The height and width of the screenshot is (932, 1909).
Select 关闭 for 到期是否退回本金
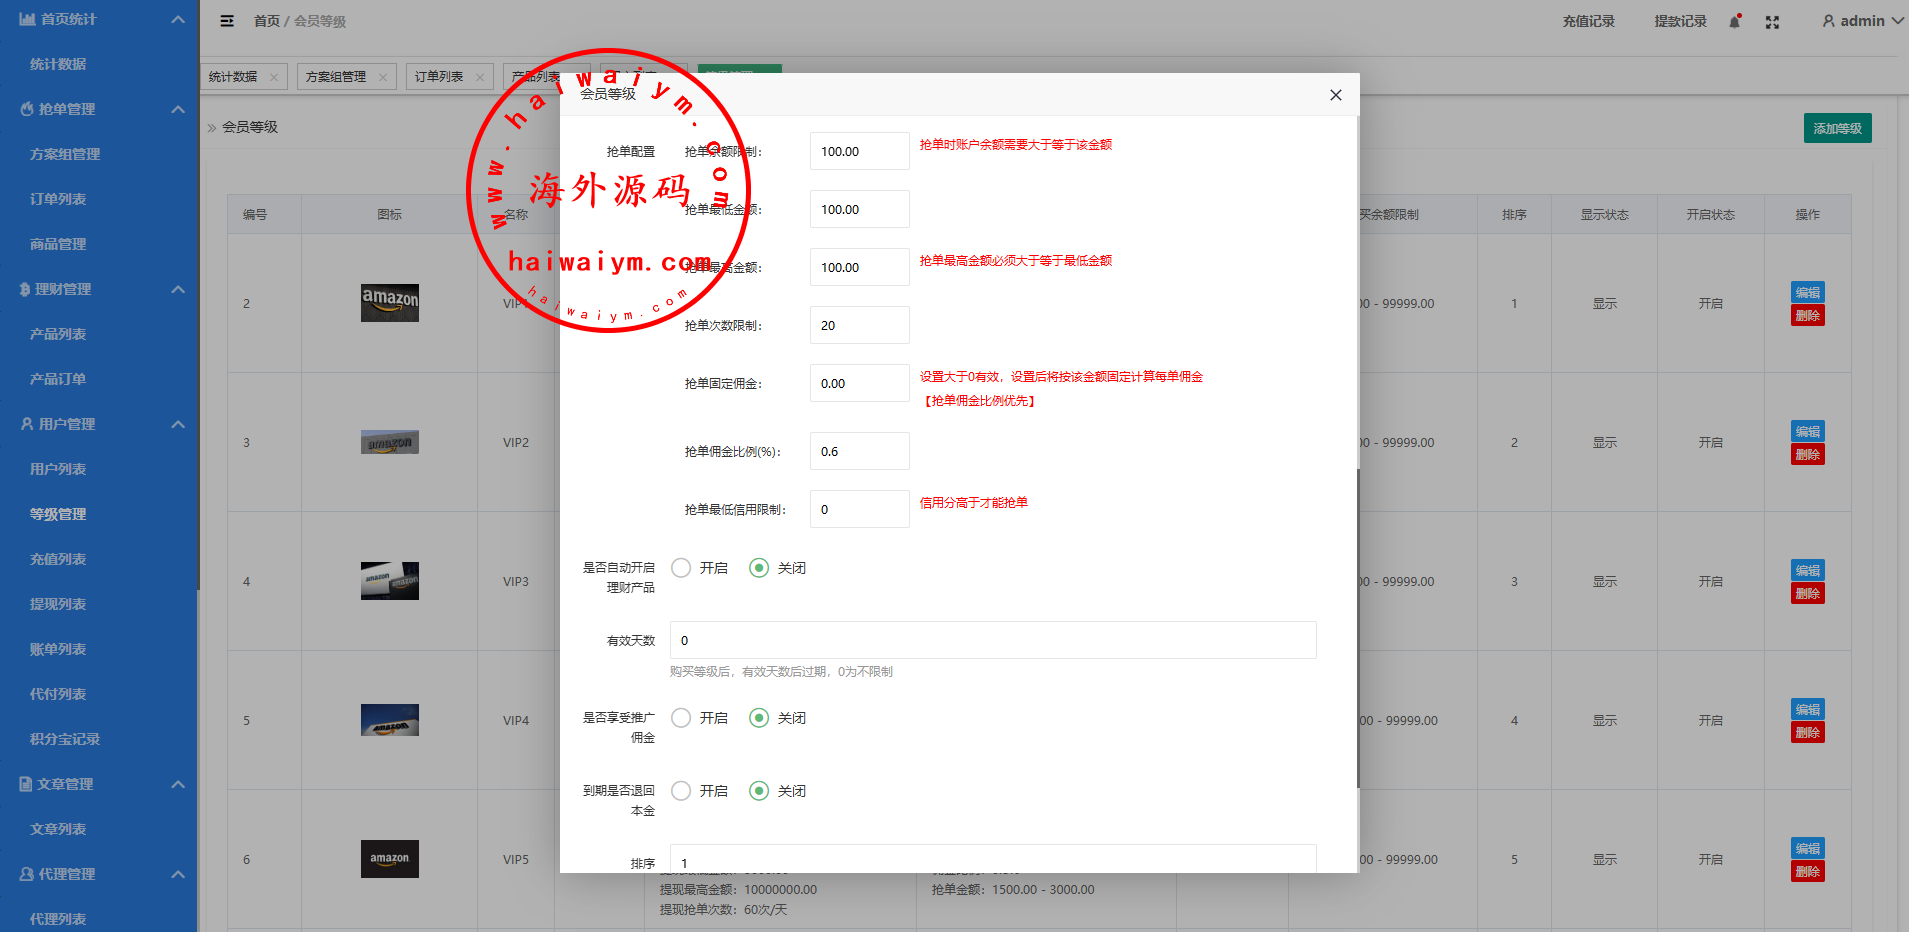click(759, 791)
